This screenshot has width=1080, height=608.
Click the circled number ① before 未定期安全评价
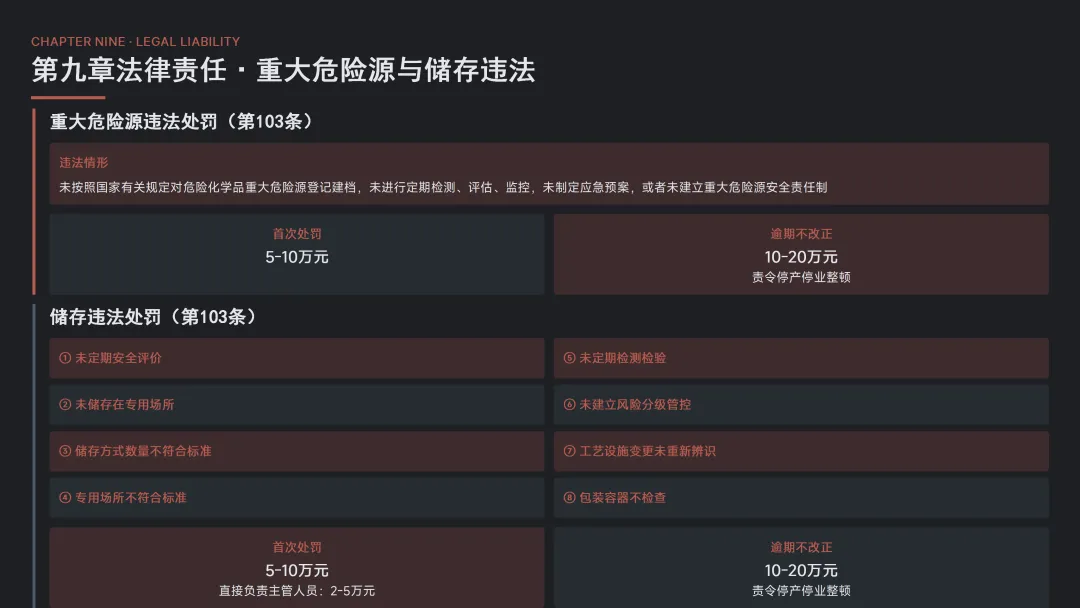coord(65,358)
